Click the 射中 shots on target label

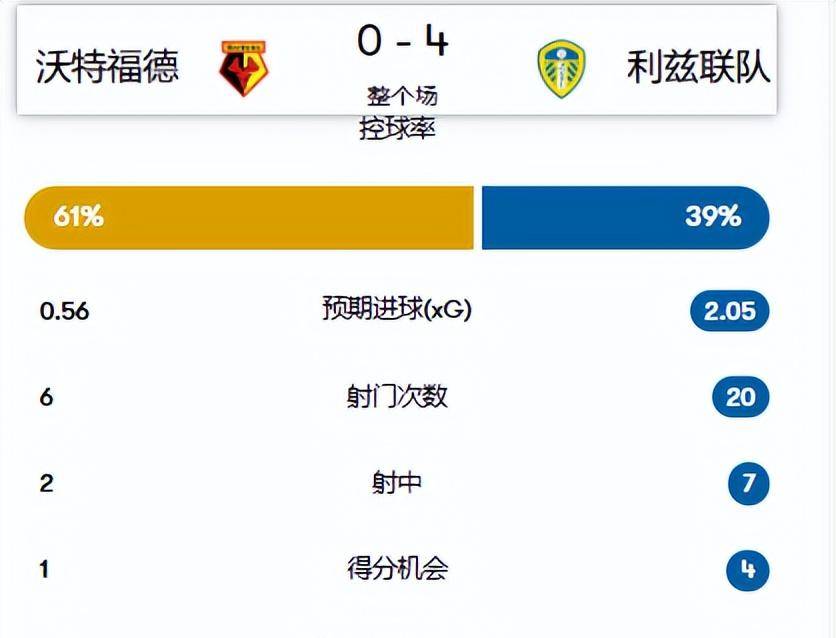coord(396,483)
